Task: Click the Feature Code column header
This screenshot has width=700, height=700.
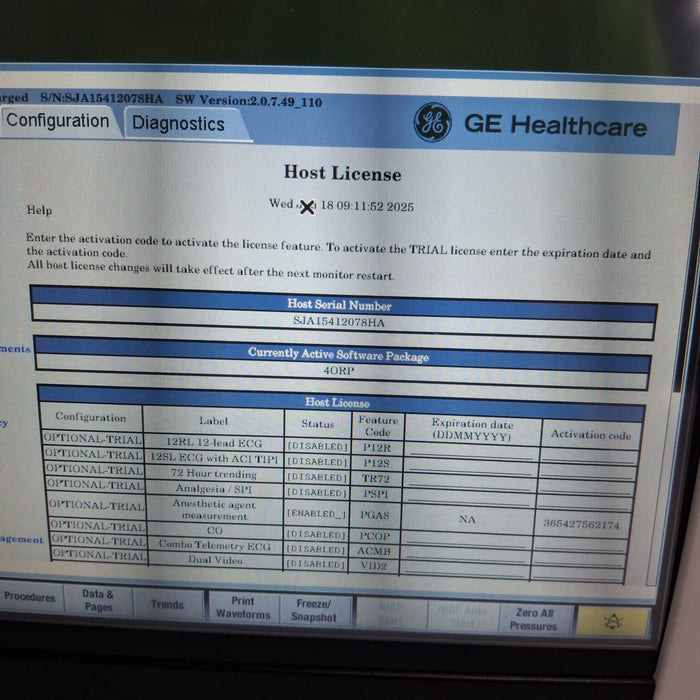Action: point(378,426)
